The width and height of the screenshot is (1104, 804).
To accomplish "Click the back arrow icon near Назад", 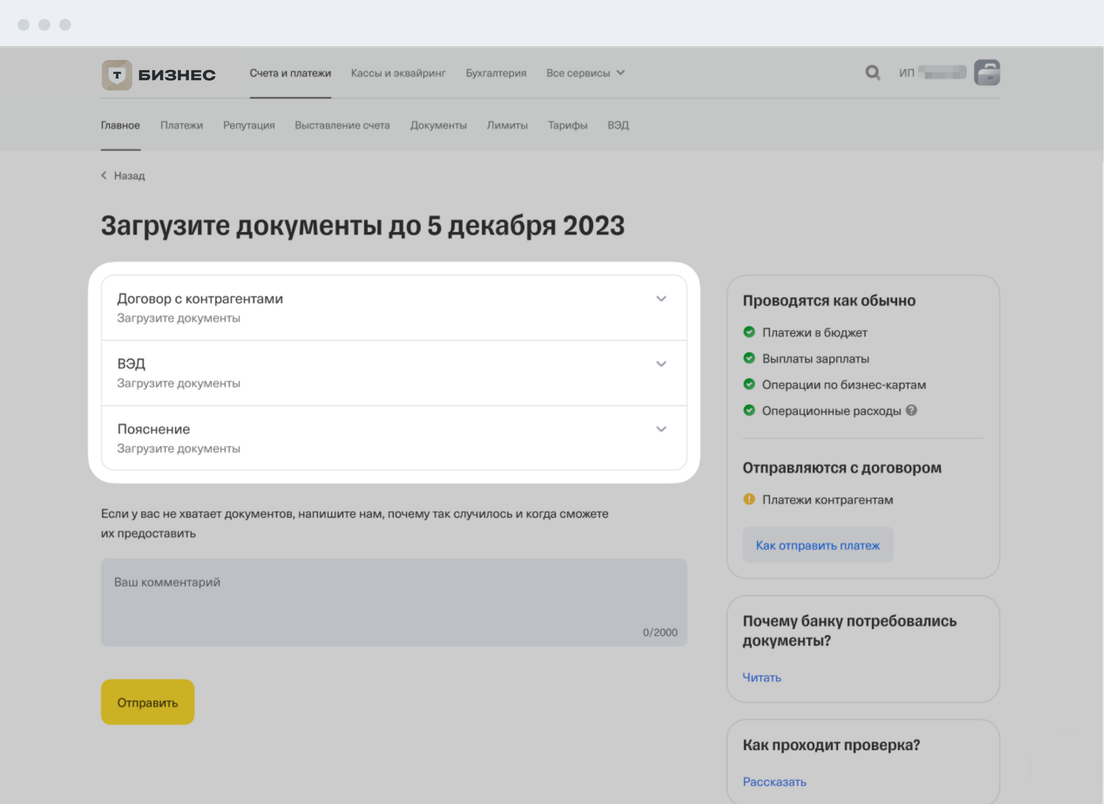I will [104, 176].
